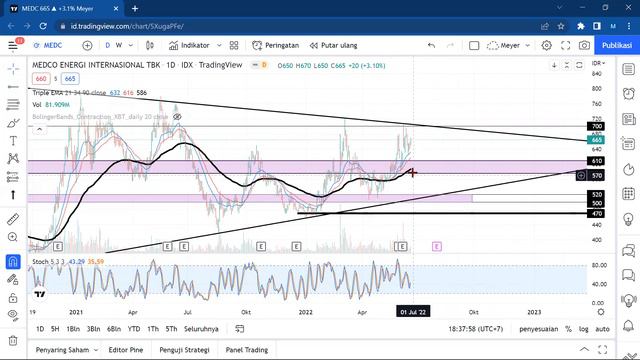Open the patterns tool group

[13, 158]
